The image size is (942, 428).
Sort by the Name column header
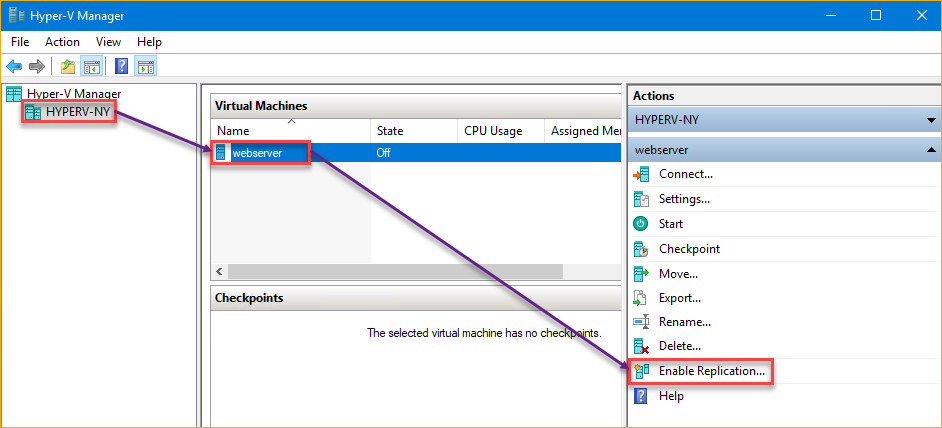291,130
